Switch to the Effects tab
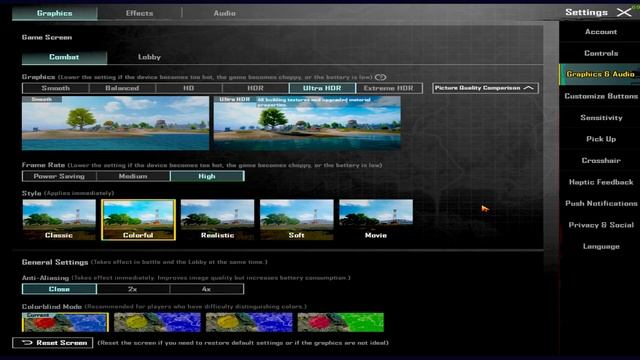The height and width of the screenshot is (360, 640). point(139,13)
